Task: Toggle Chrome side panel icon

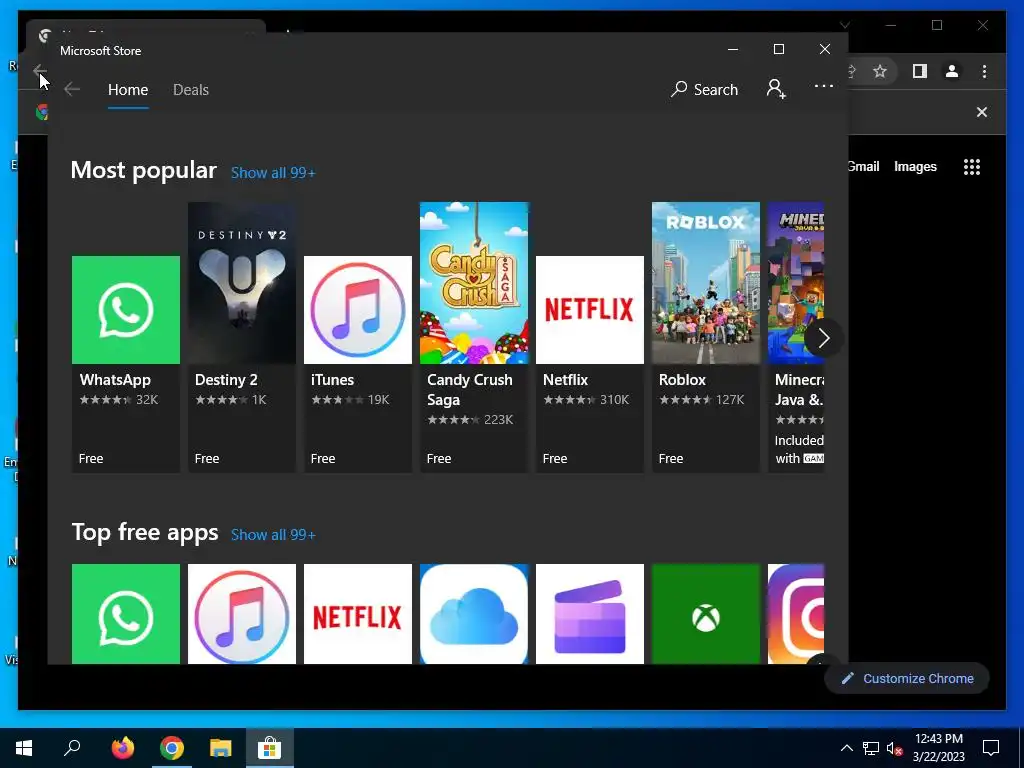Action: pyautogui.click(x=920, y=71)
